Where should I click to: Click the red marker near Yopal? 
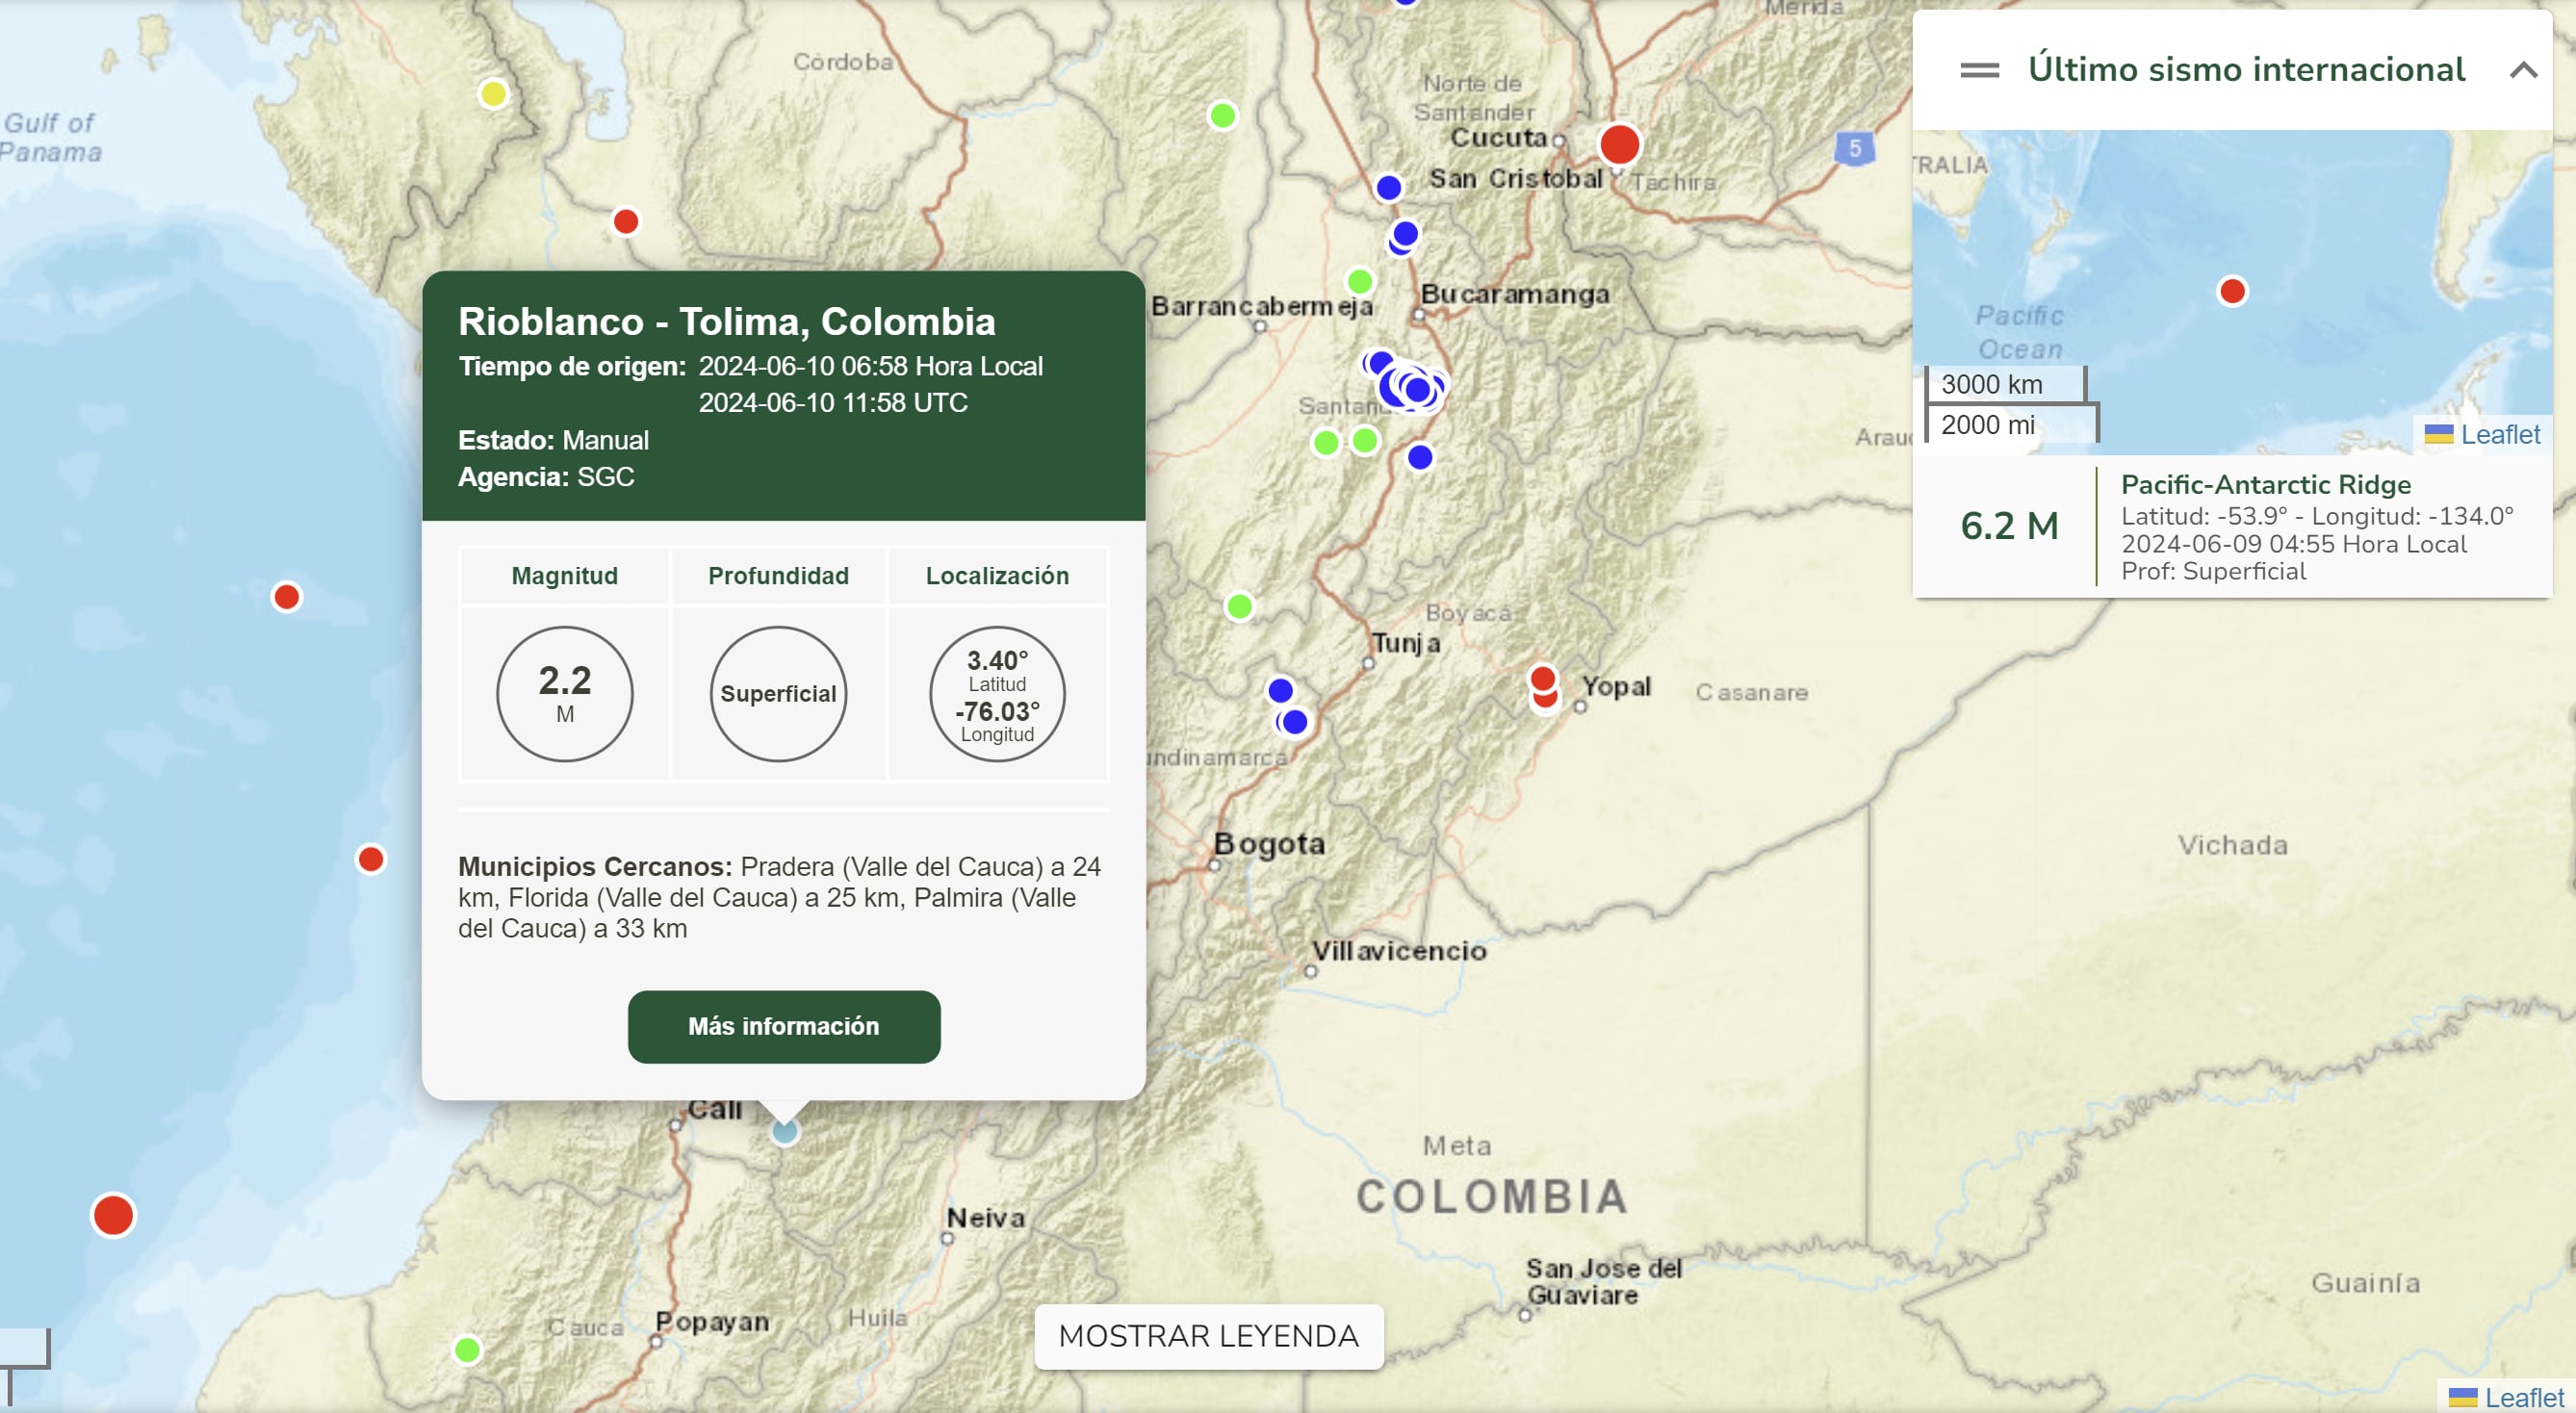click(1543, 680)
